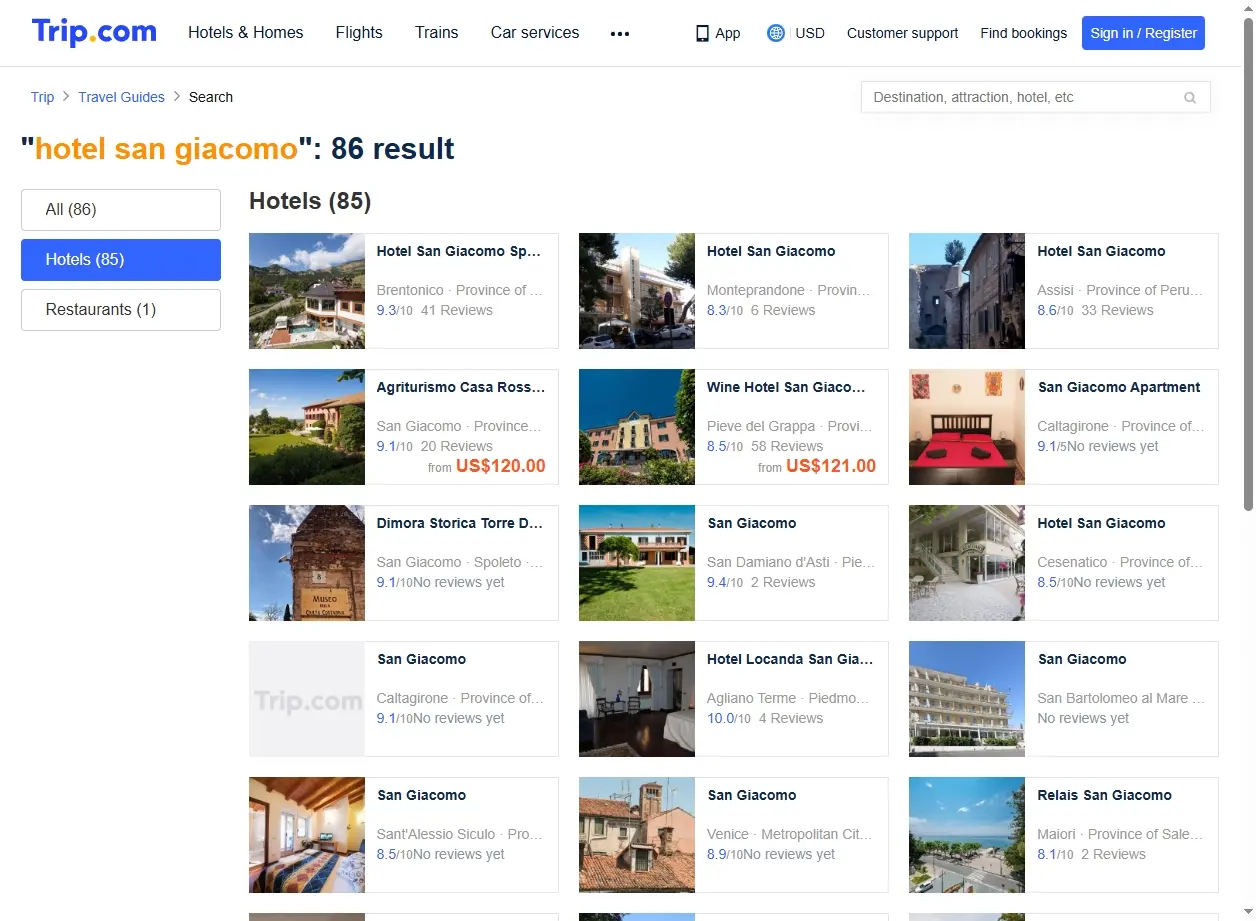Open San Bartolomeo al Mare photo
1256x921 pixels.
click(967, 699)
